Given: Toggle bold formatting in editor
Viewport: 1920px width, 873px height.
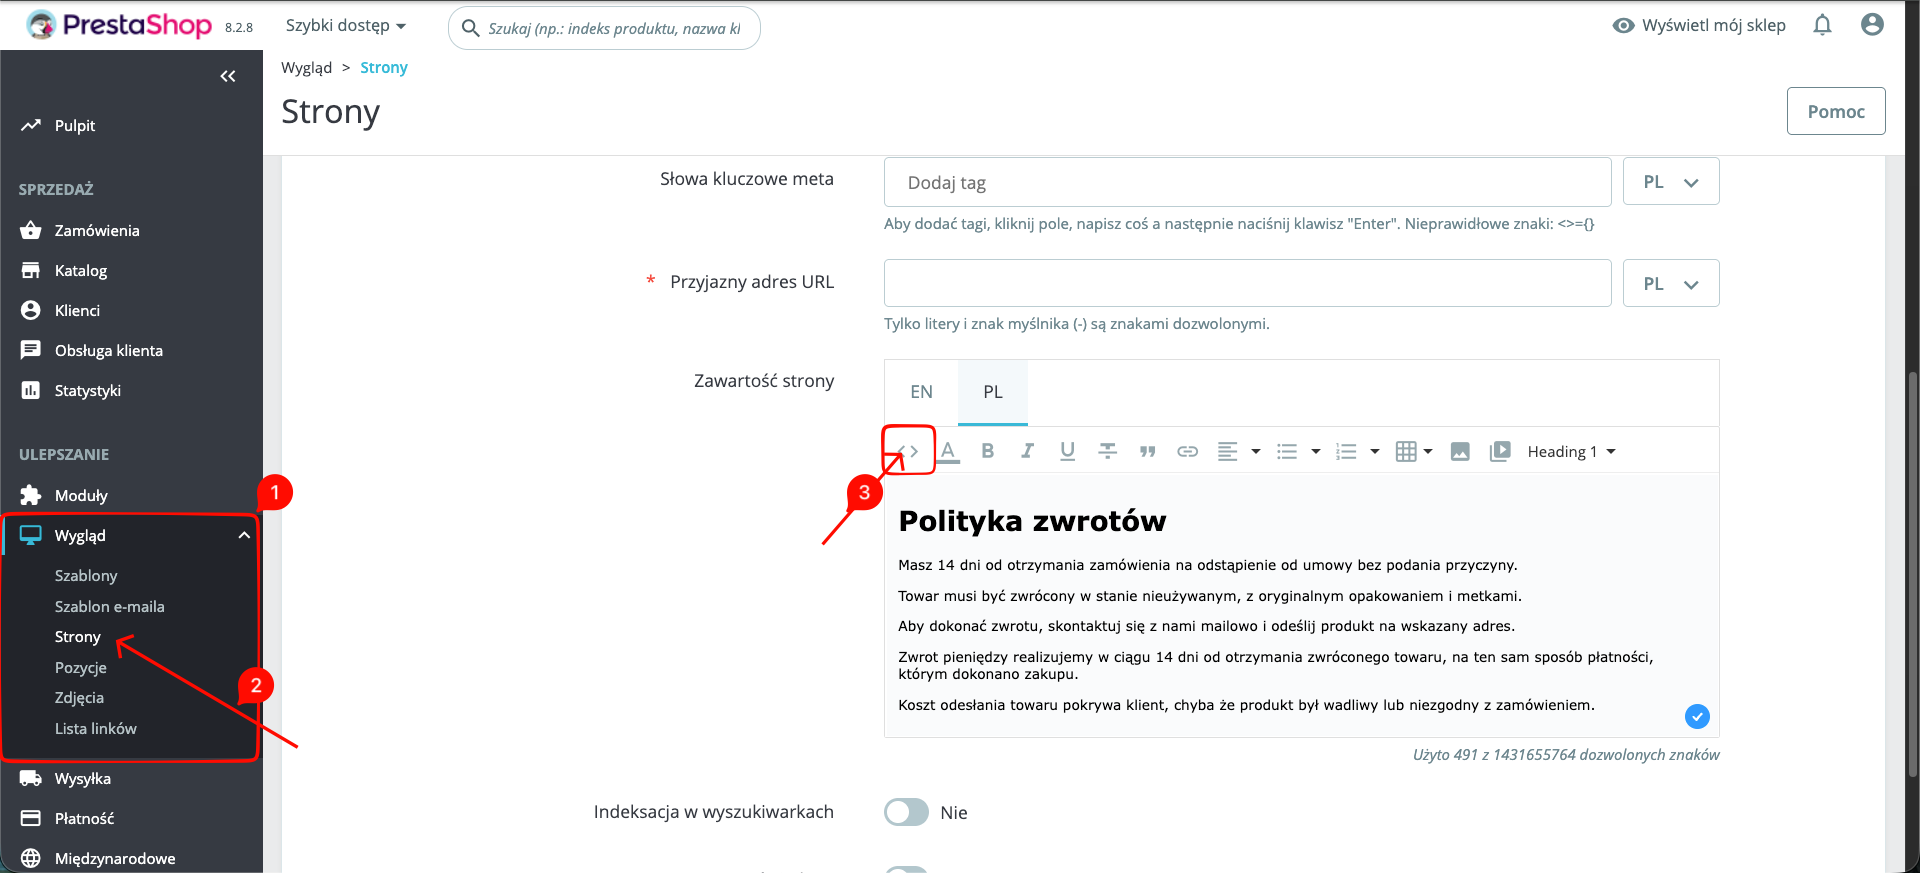Looking at the screenshot, I should click(988, 451).
